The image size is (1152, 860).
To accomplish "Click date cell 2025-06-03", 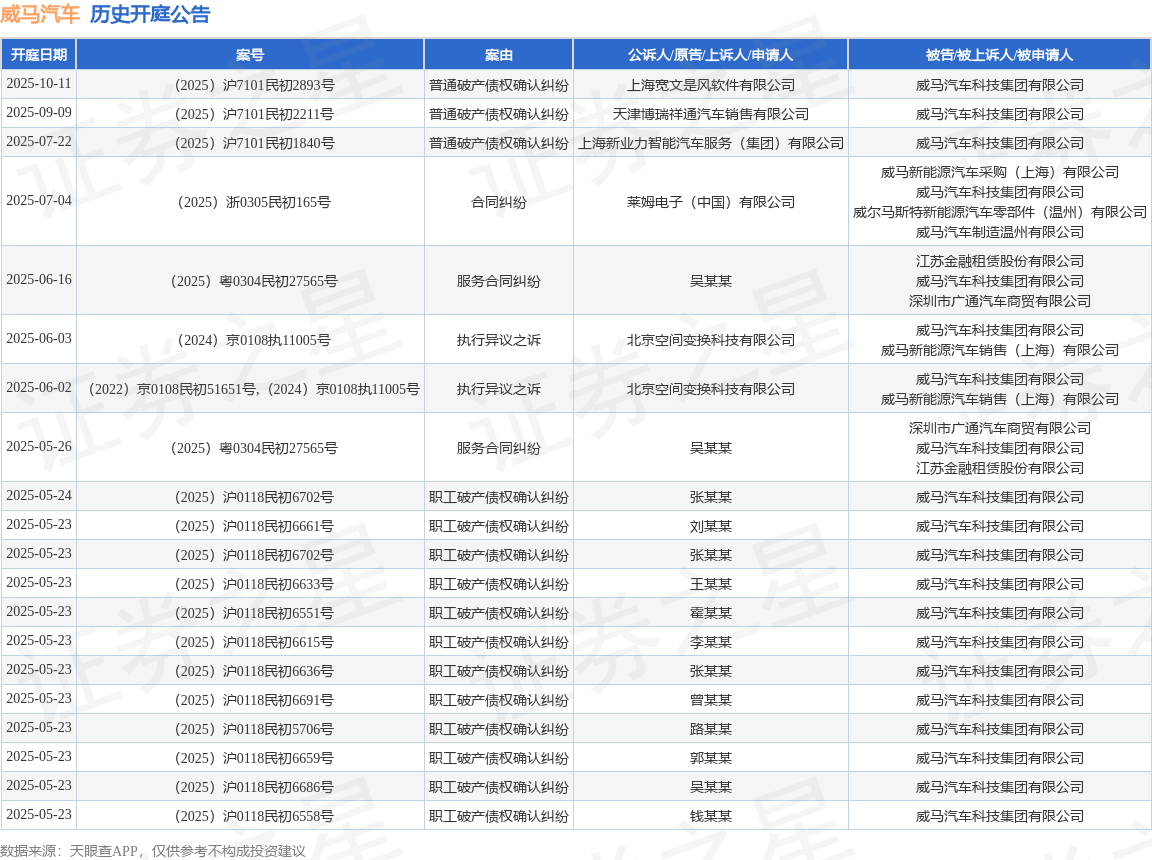I will pos(39,339).
